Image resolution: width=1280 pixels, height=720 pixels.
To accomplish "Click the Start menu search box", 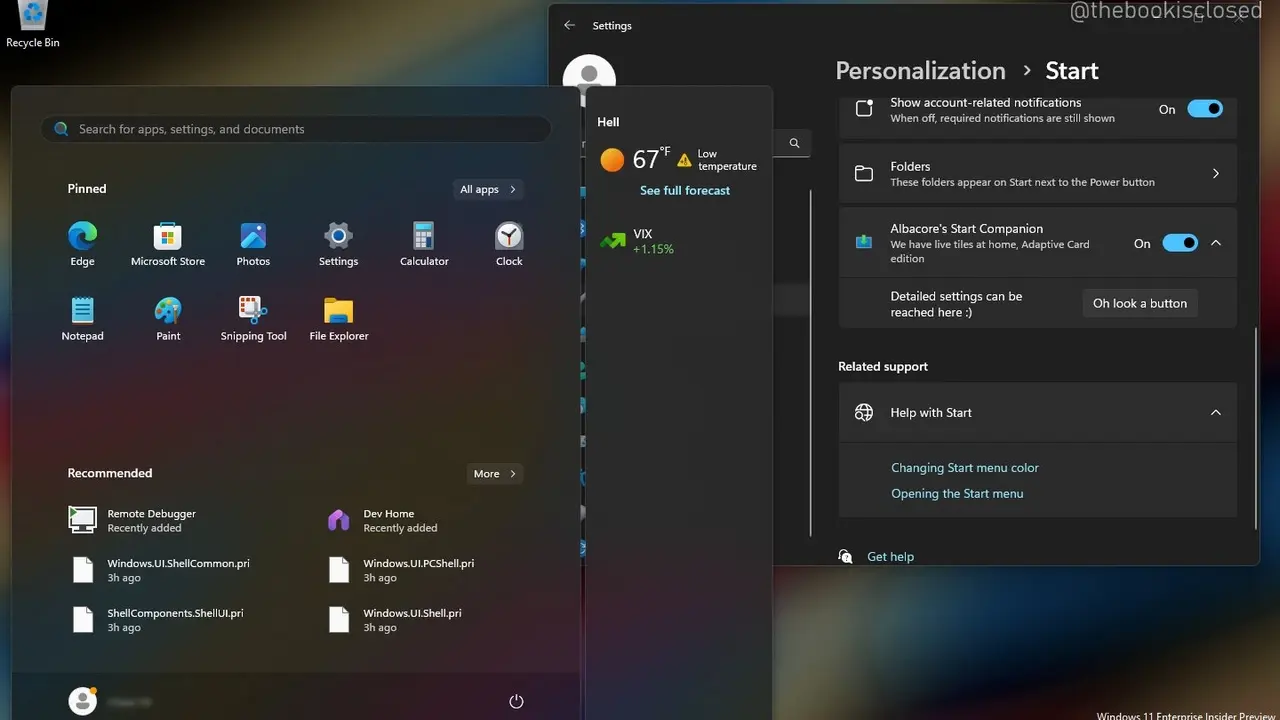I will [296, 129].
